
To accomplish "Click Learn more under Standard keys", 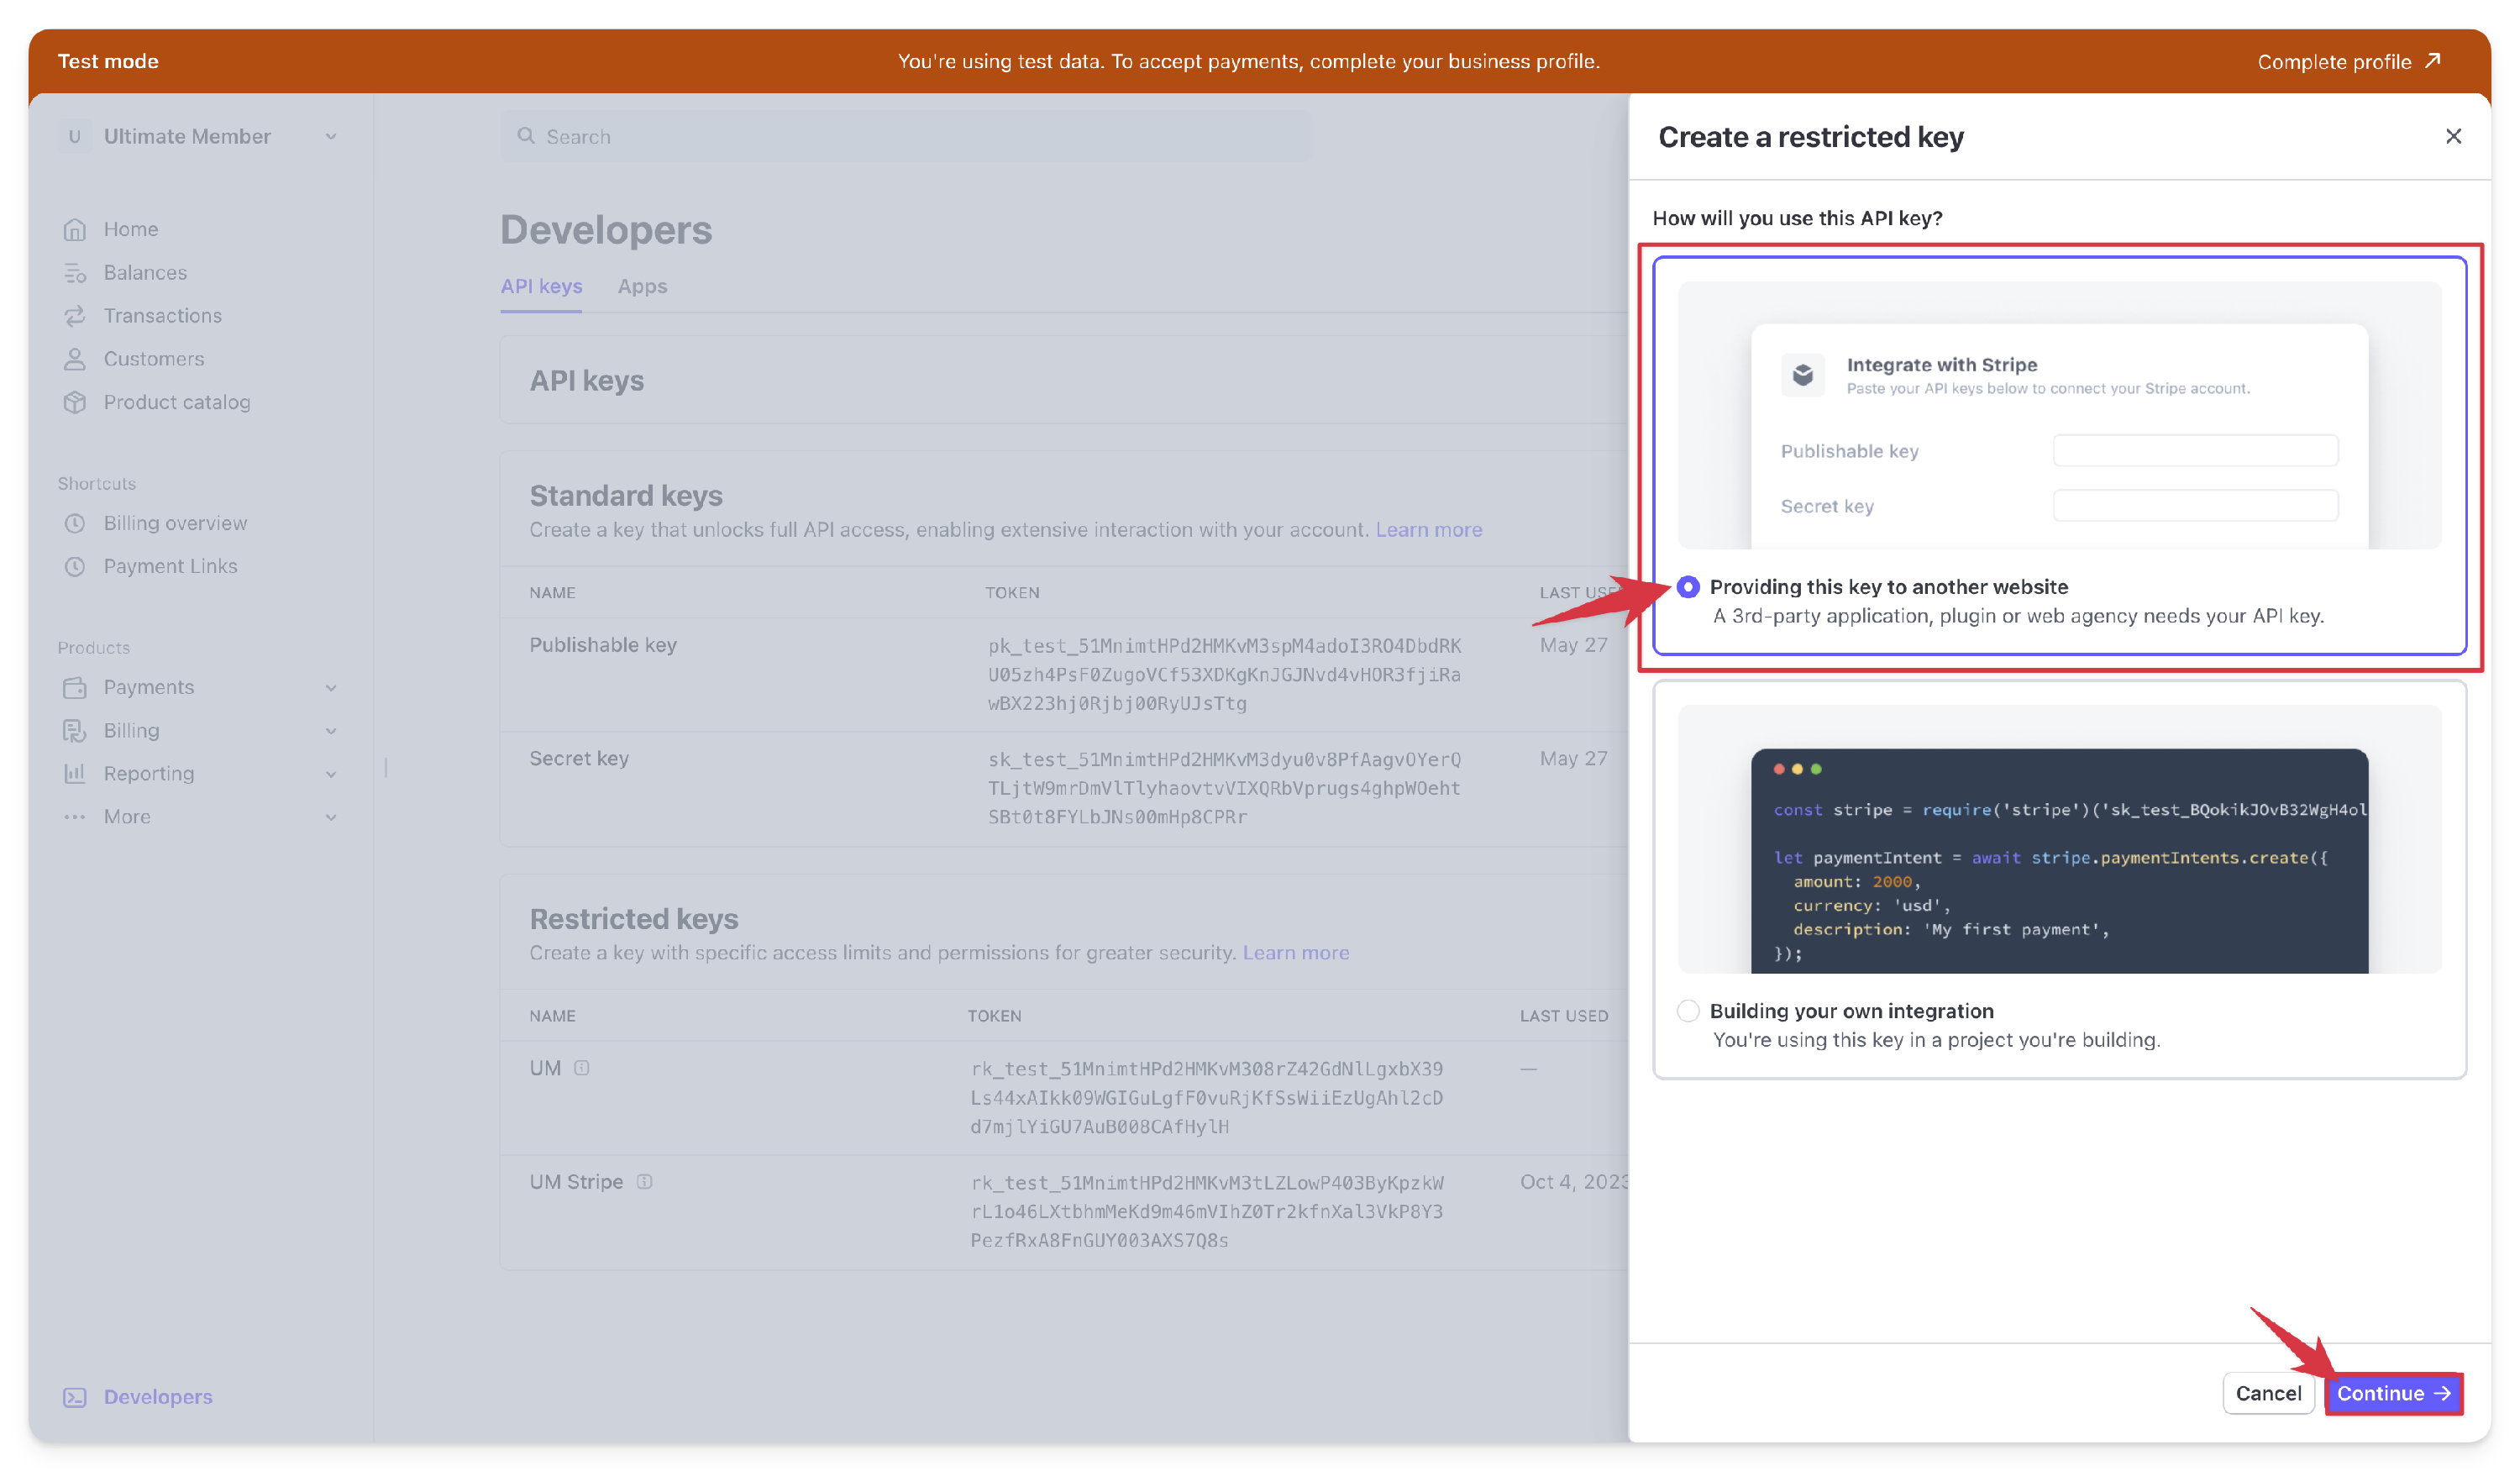I will coord(1428,529).
